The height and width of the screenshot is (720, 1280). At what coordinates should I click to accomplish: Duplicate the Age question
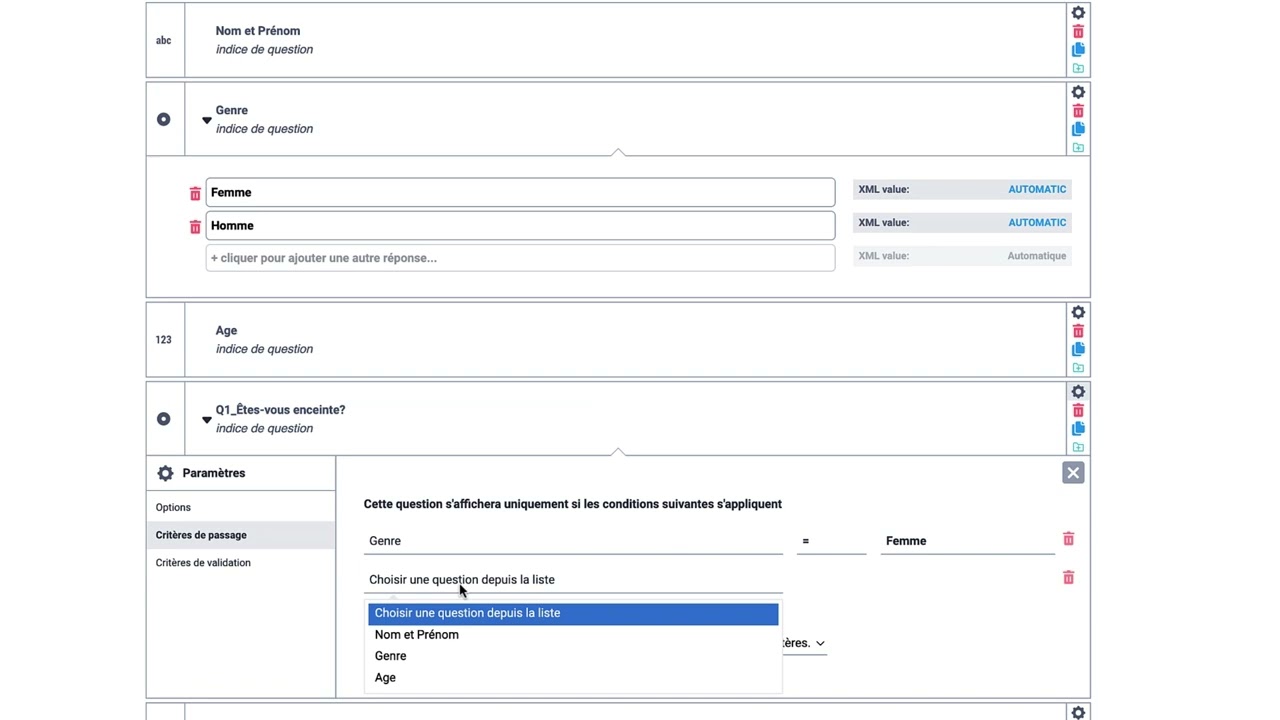(x=1078, y=349)
